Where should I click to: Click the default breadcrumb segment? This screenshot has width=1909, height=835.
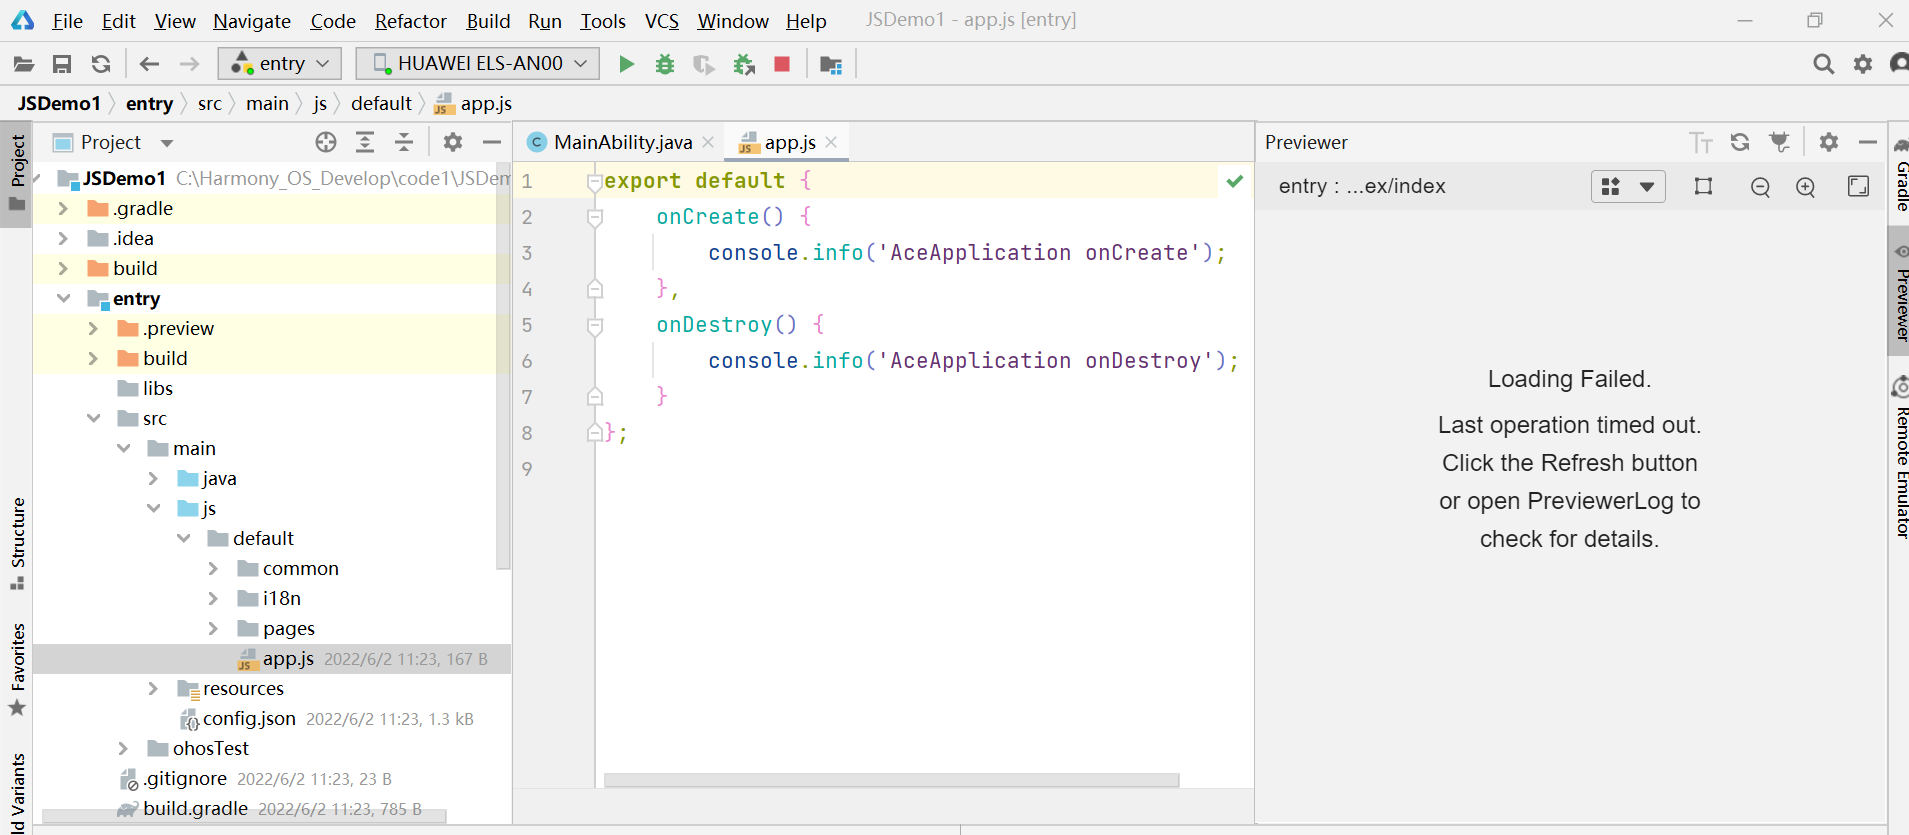(381, 103)
